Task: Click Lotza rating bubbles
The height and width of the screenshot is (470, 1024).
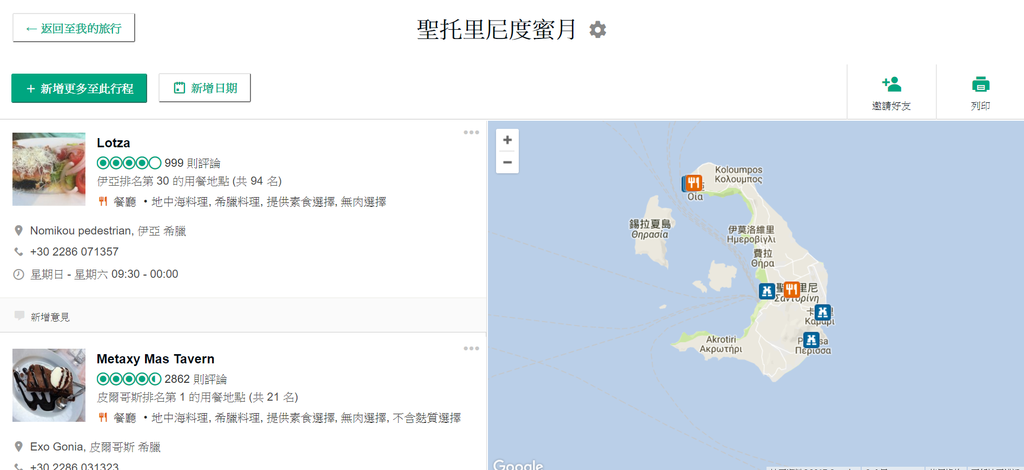Action: pos(129,163)
